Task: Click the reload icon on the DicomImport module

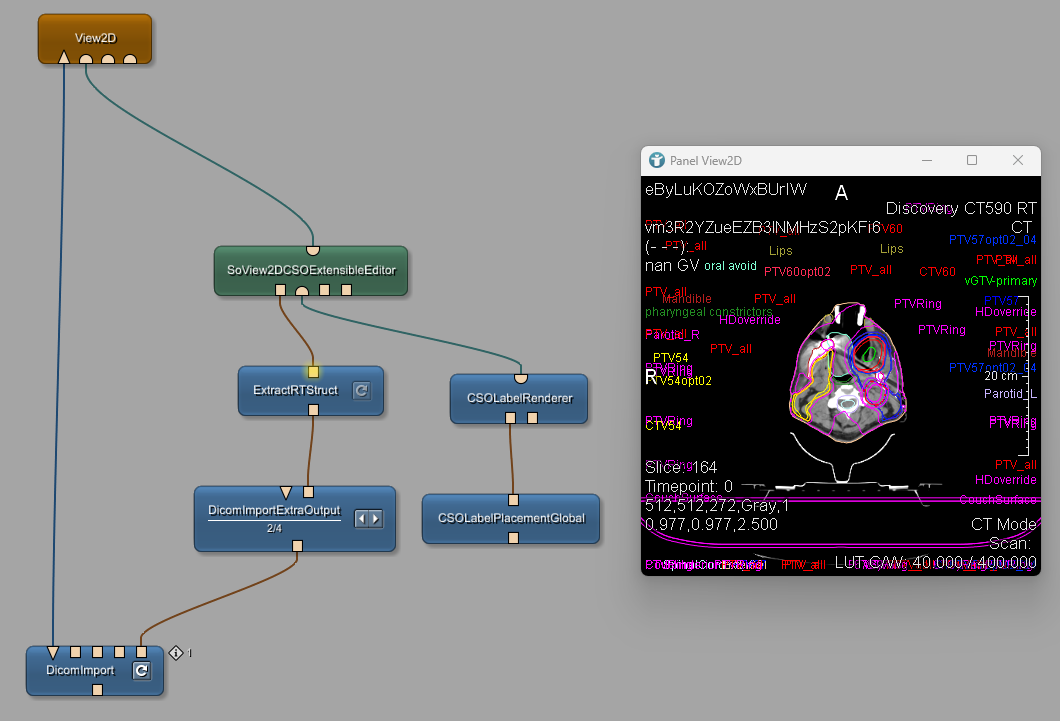Action: [142, 671]
